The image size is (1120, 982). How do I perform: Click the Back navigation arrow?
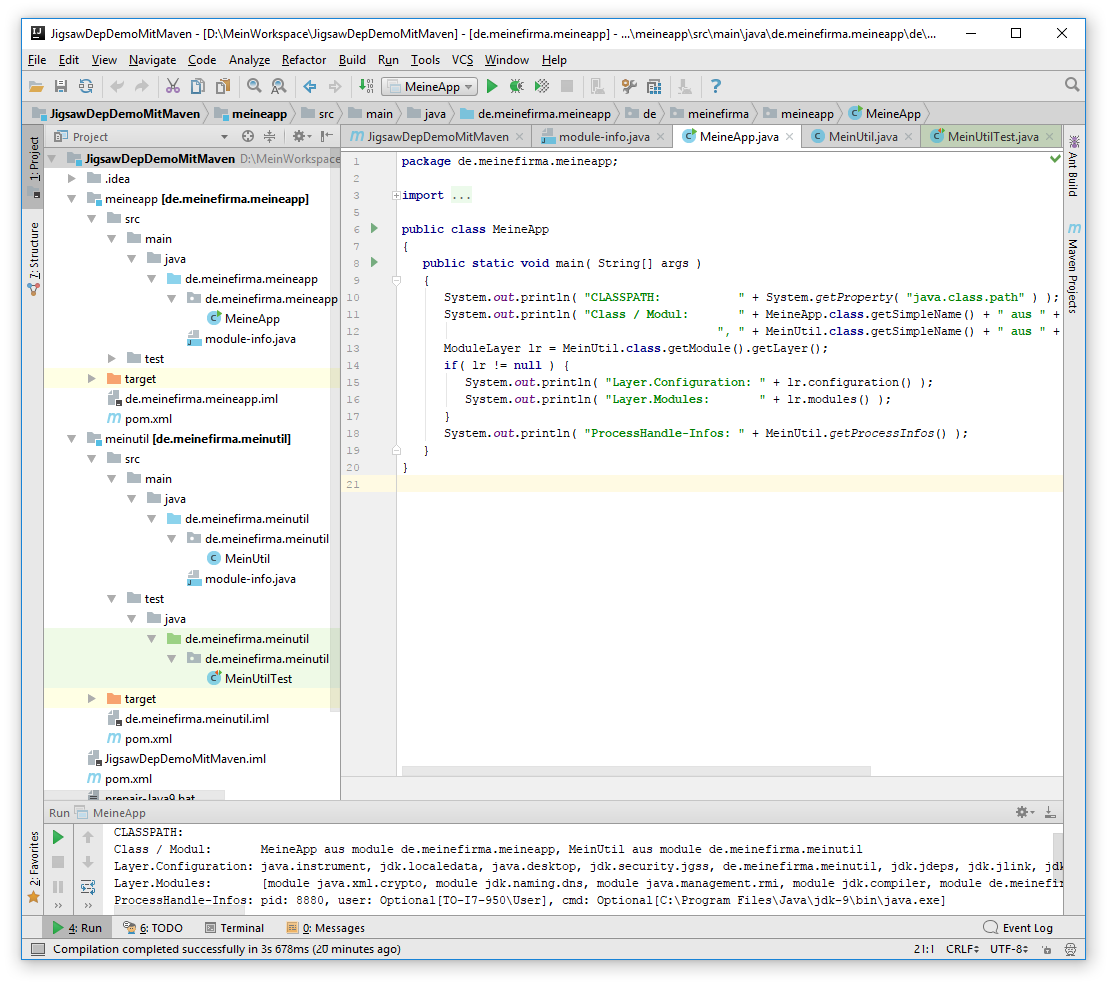tap(310, 86)
